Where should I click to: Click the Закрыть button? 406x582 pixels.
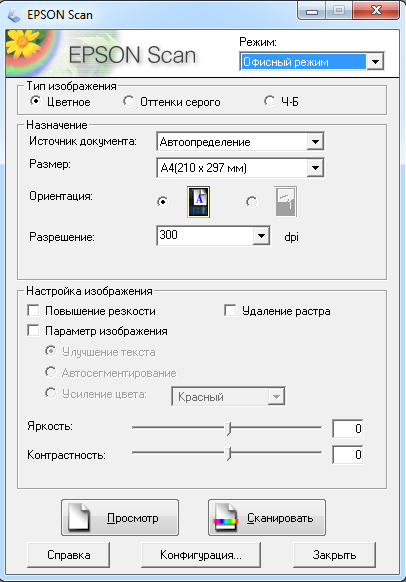pos(334,555)
